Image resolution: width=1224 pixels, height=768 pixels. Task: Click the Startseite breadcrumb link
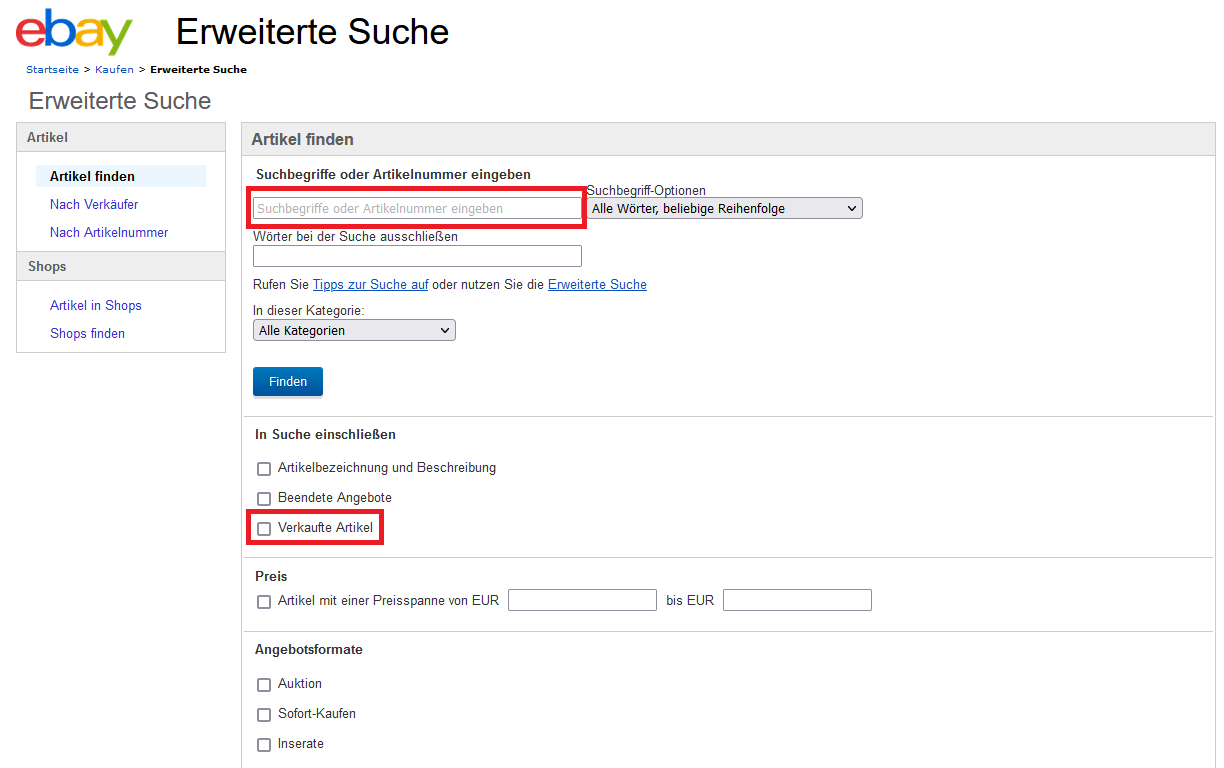[52, 70]
